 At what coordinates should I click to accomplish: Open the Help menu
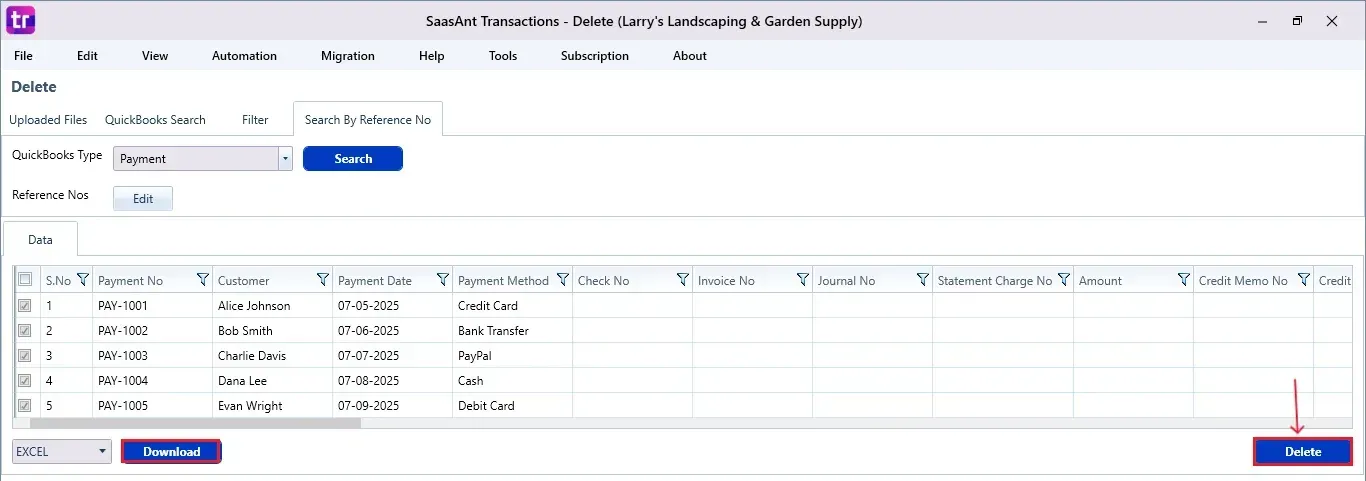(x=432, y=56)
